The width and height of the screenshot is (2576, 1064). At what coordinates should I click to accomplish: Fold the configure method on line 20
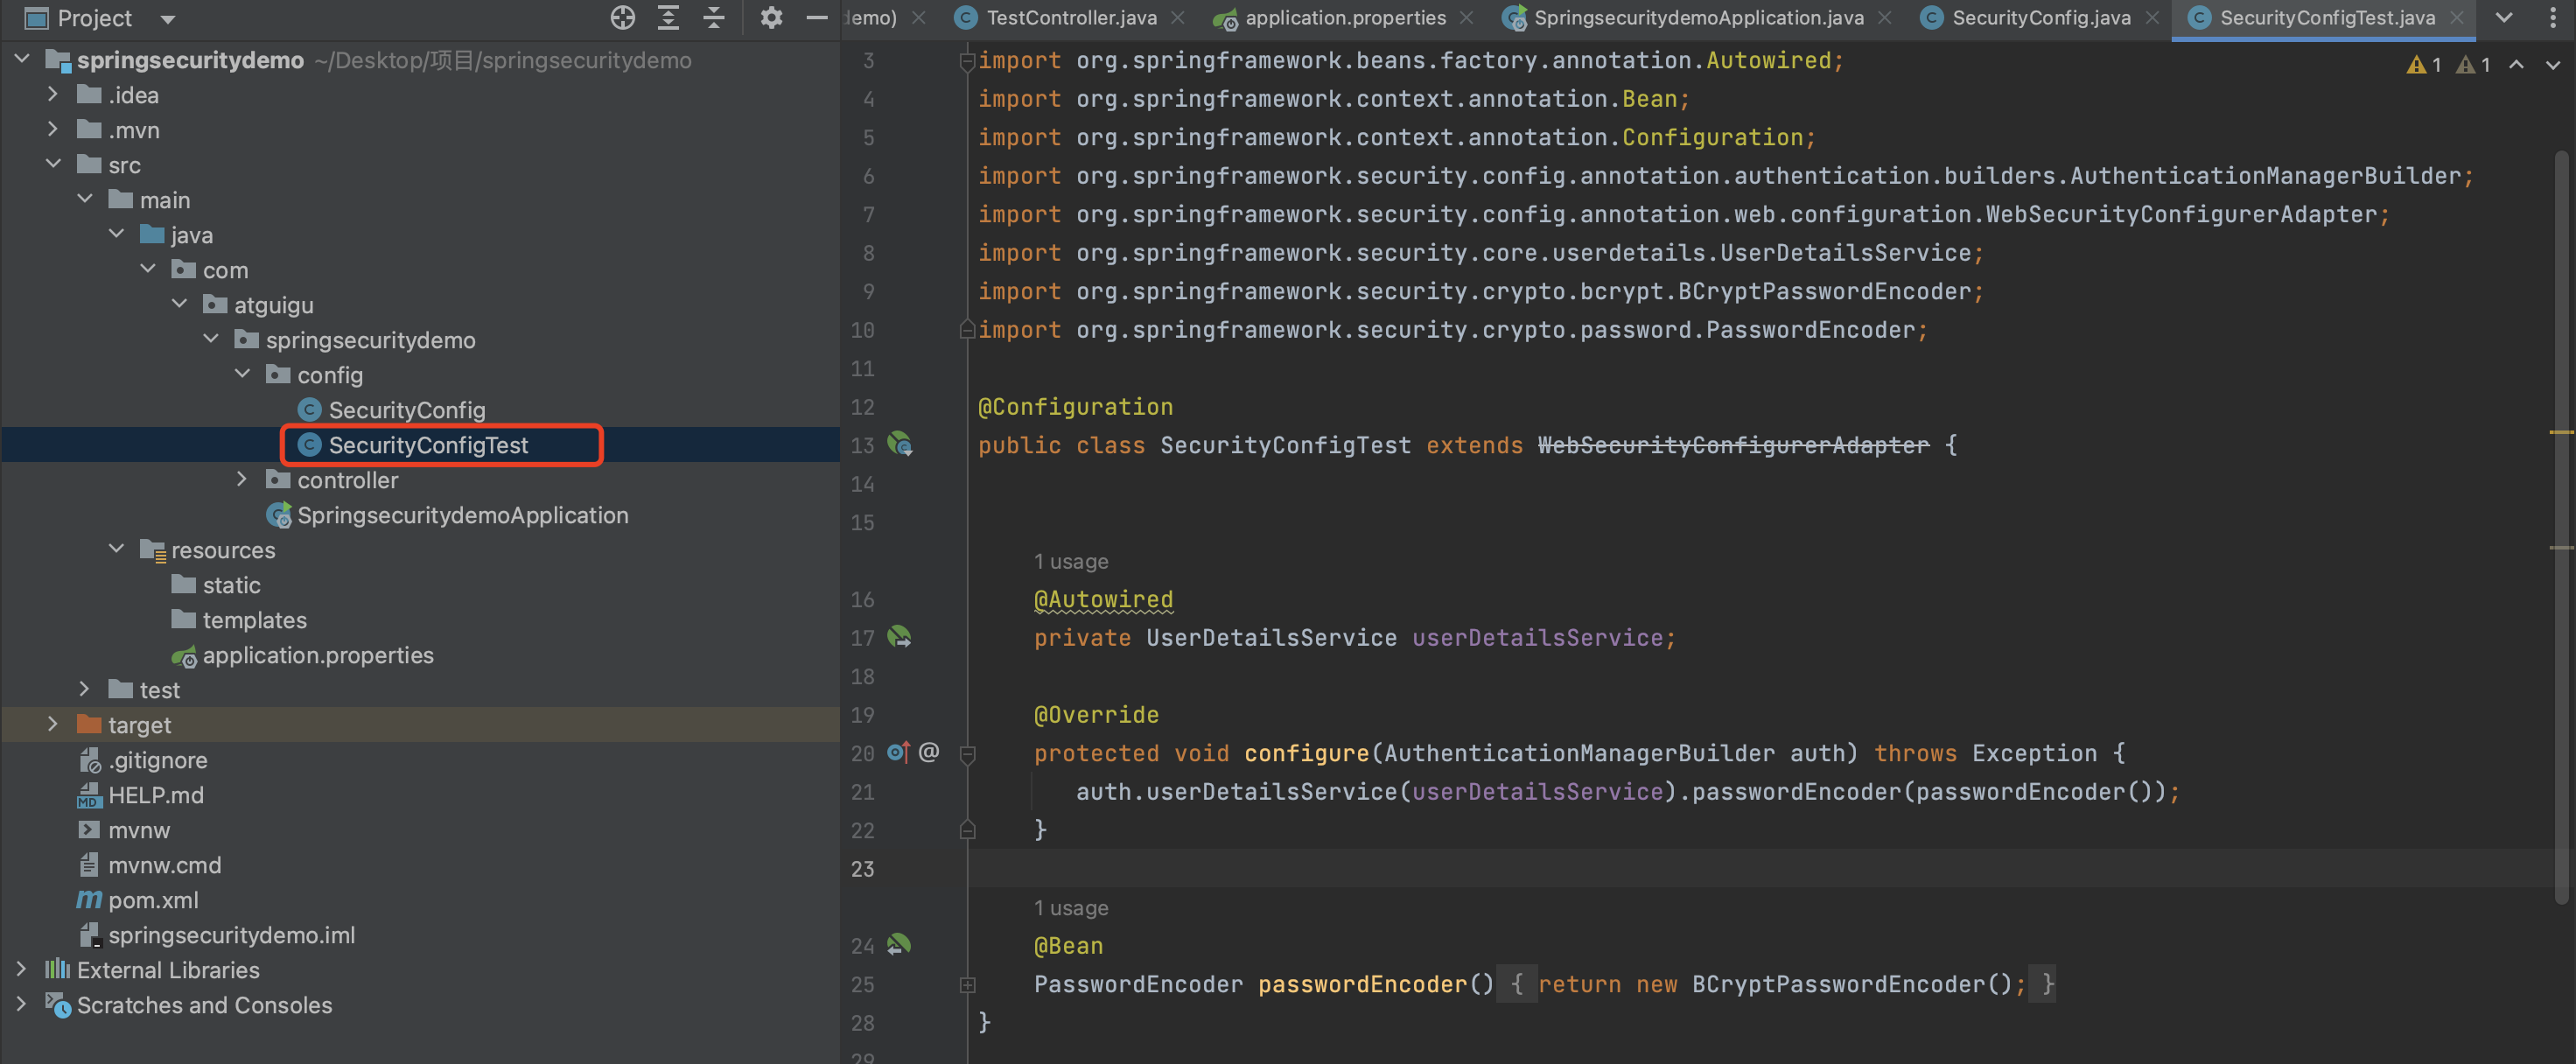[967, 753]
